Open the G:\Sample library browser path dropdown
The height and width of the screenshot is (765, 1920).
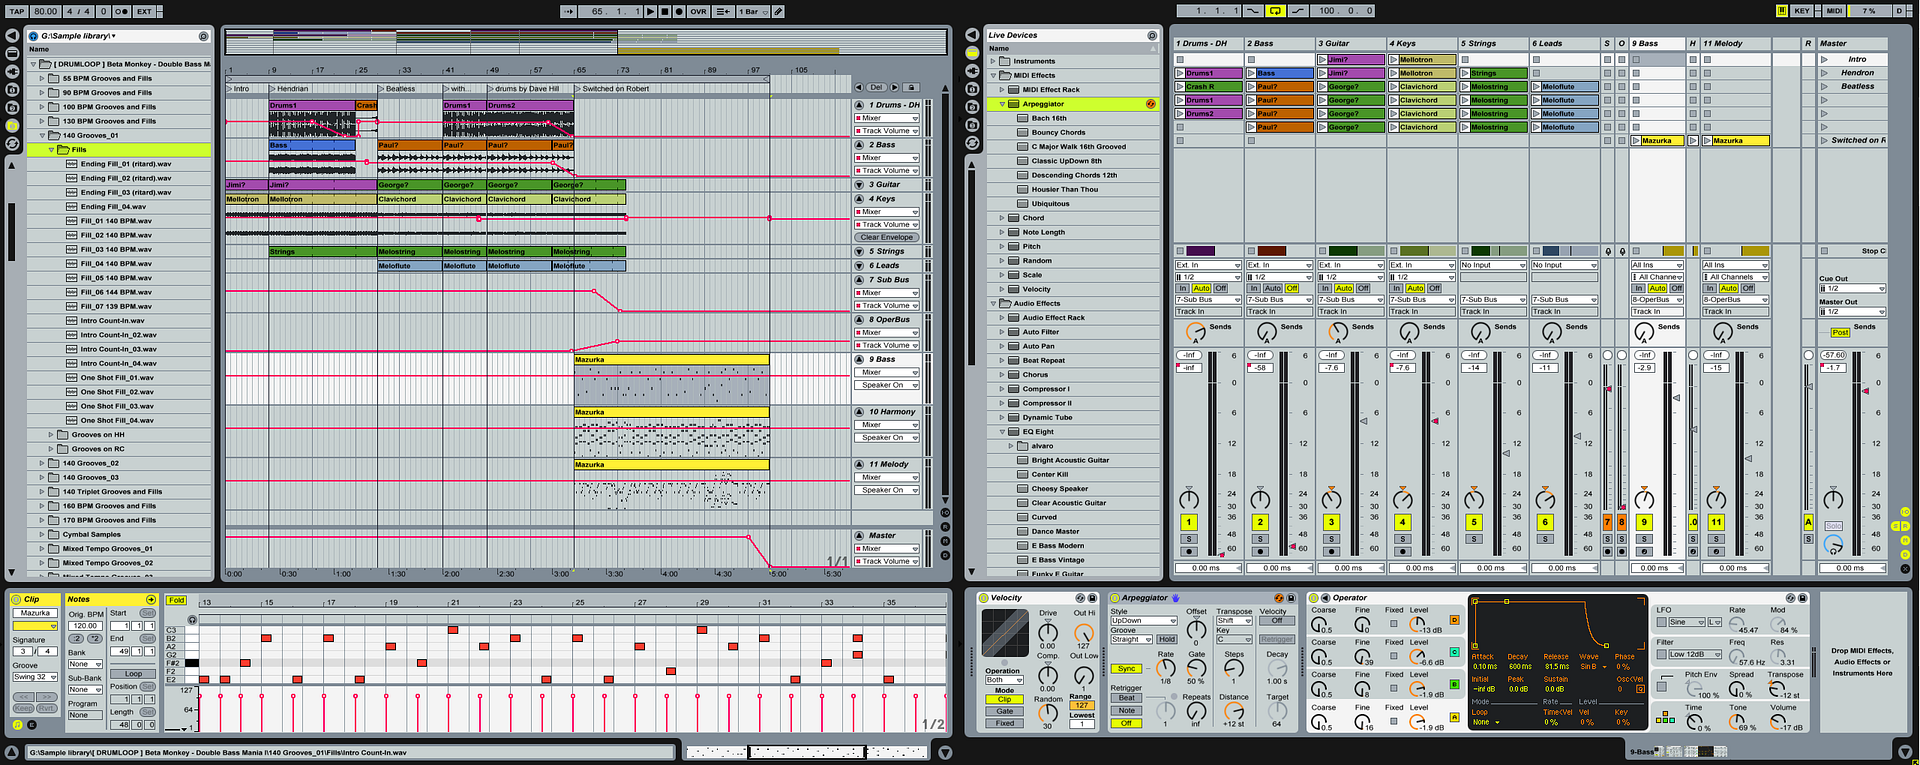[x=79, y=35]
